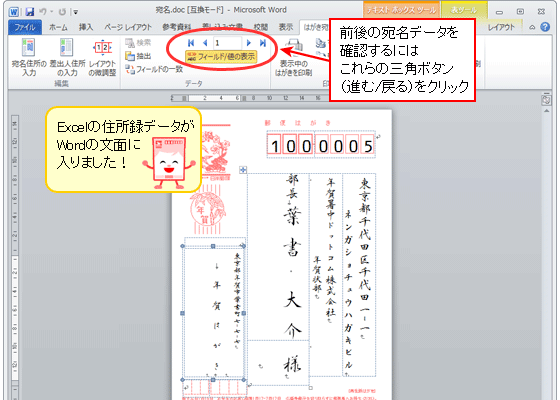Click the 部長 title text

point(292,187)
